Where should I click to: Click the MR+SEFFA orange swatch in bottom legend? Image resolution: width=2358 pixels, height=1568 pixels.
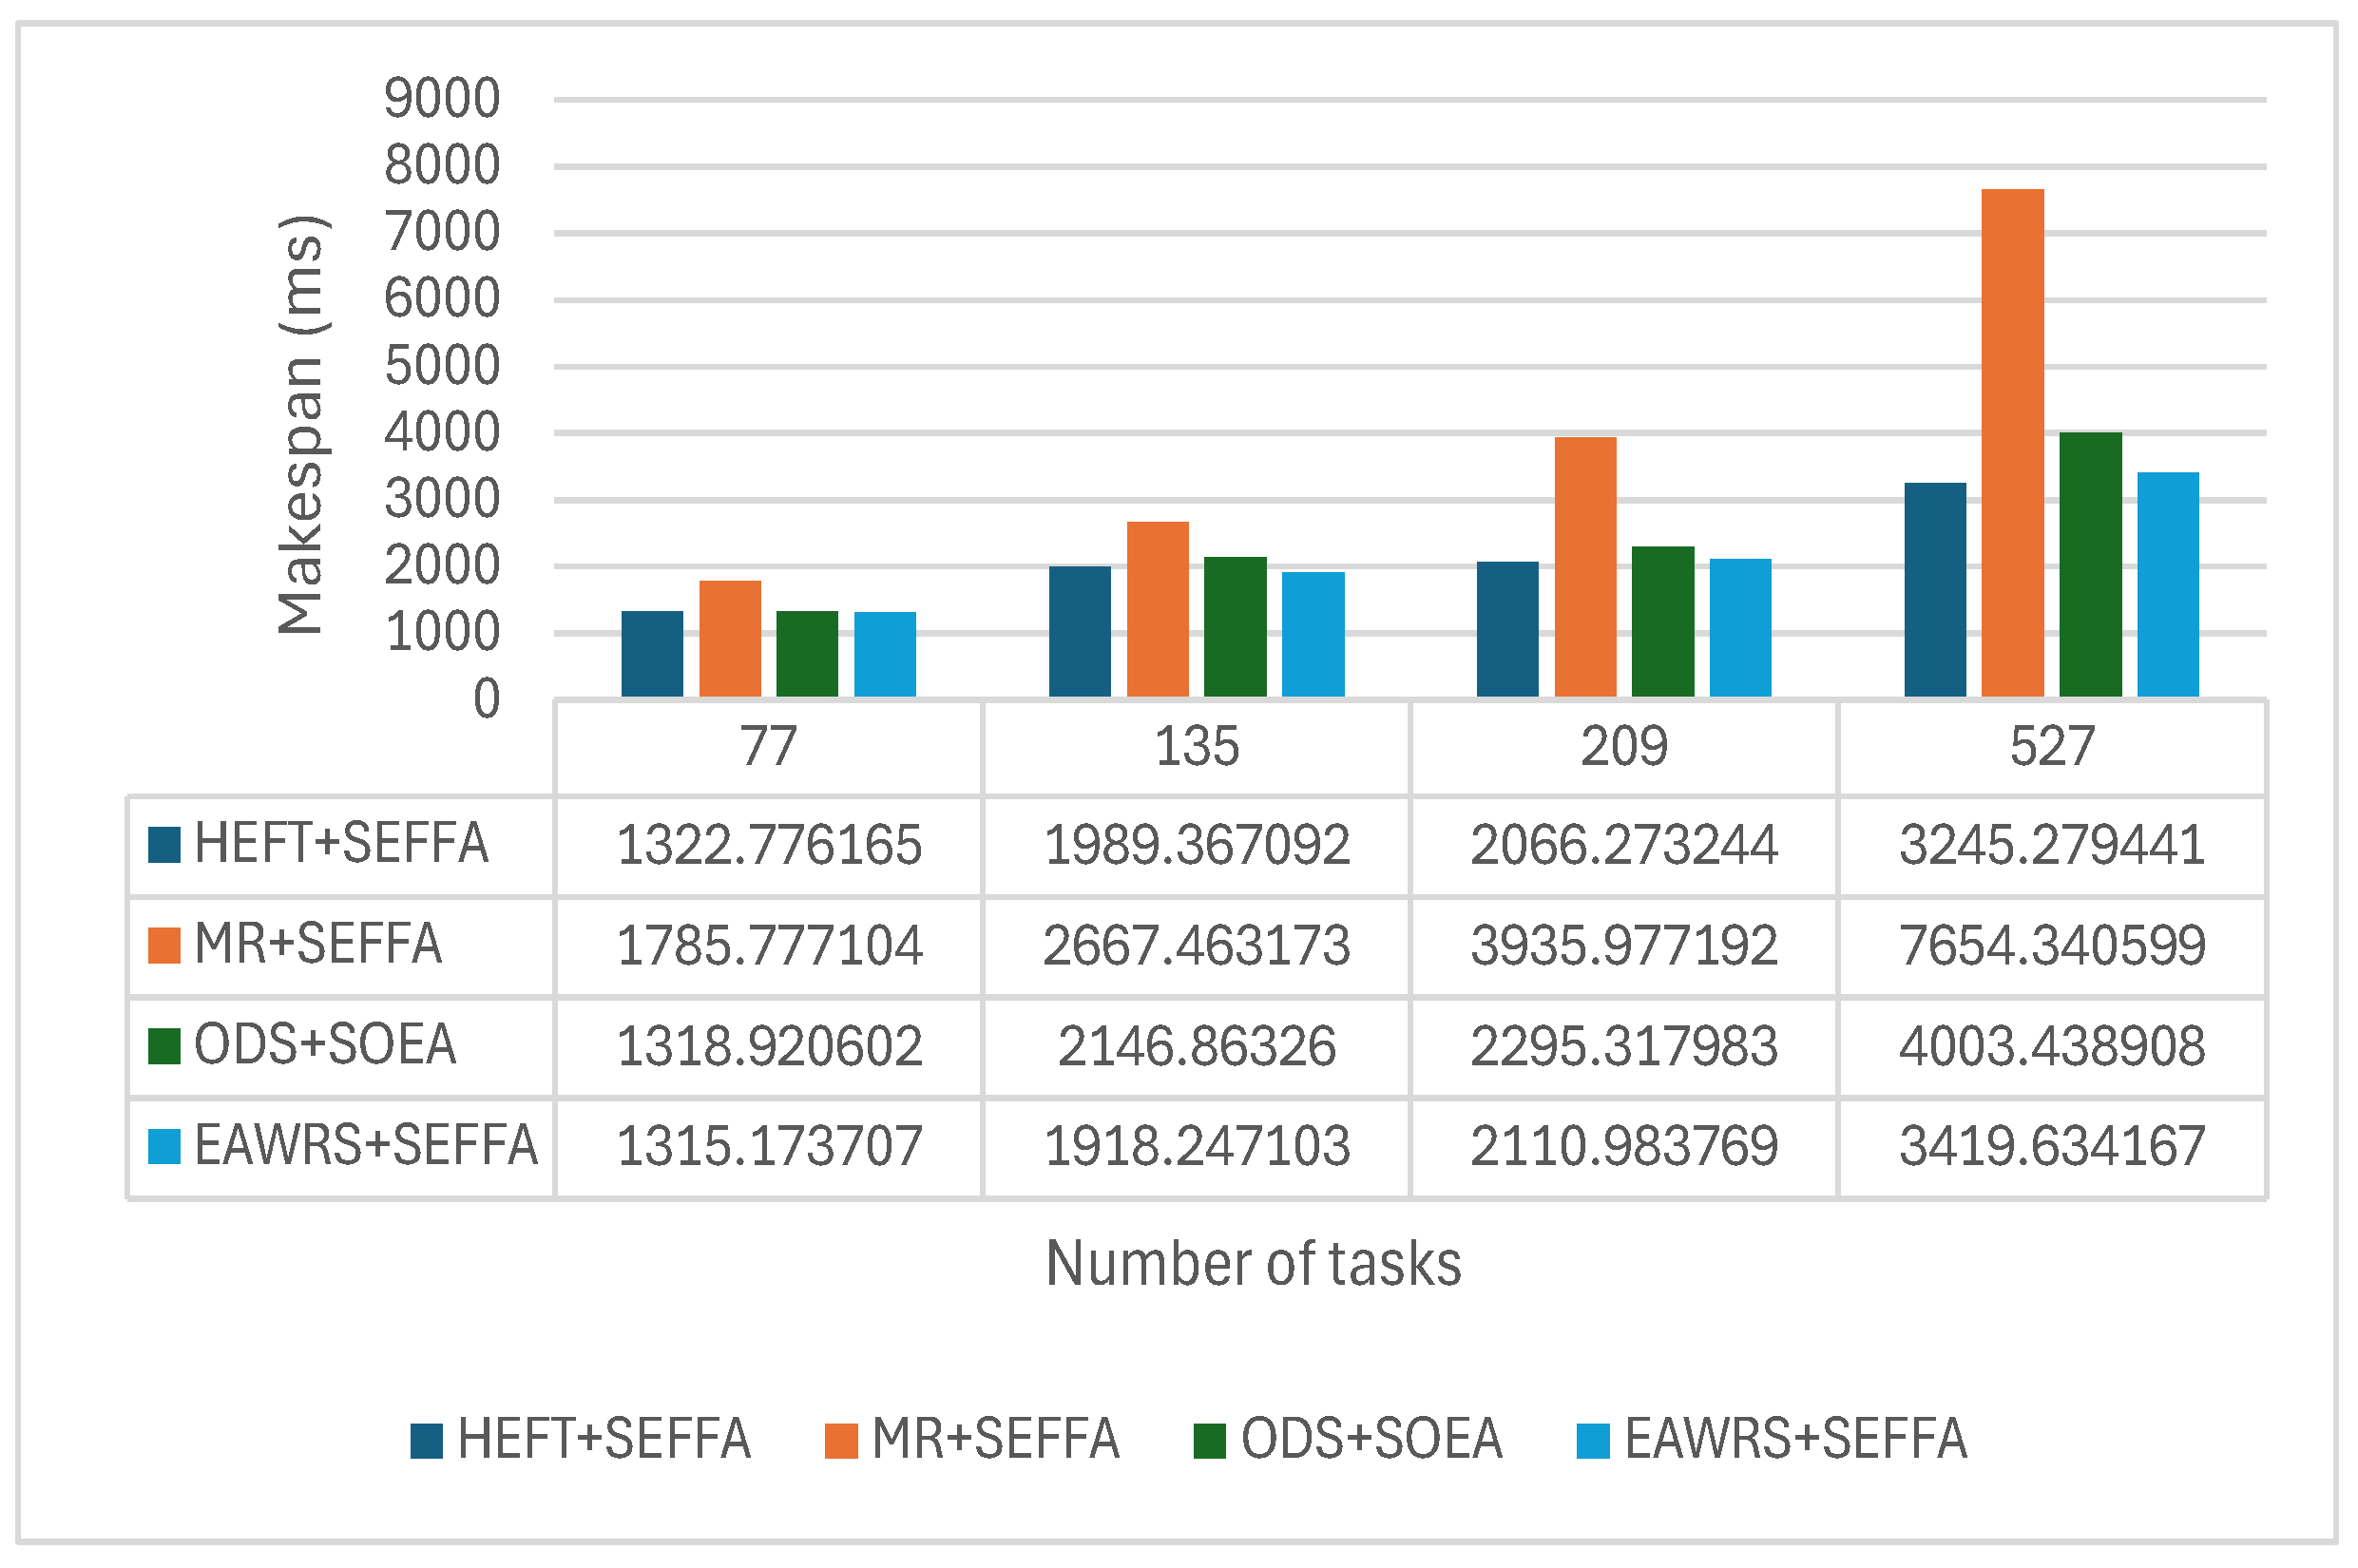(x=841, y=1441)
